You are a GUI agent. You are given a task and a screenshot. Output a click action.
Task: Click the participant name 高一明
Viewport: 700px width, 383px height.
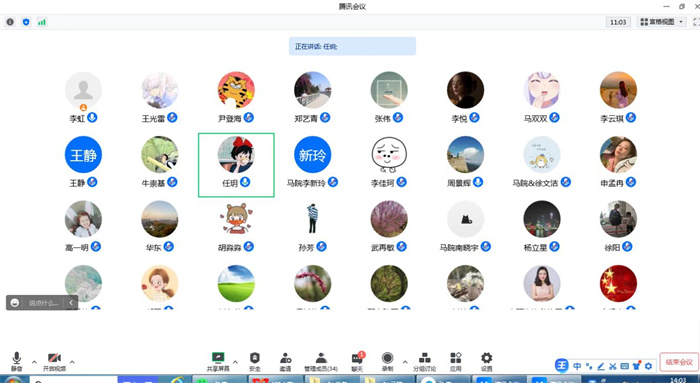tap(77, 247)
